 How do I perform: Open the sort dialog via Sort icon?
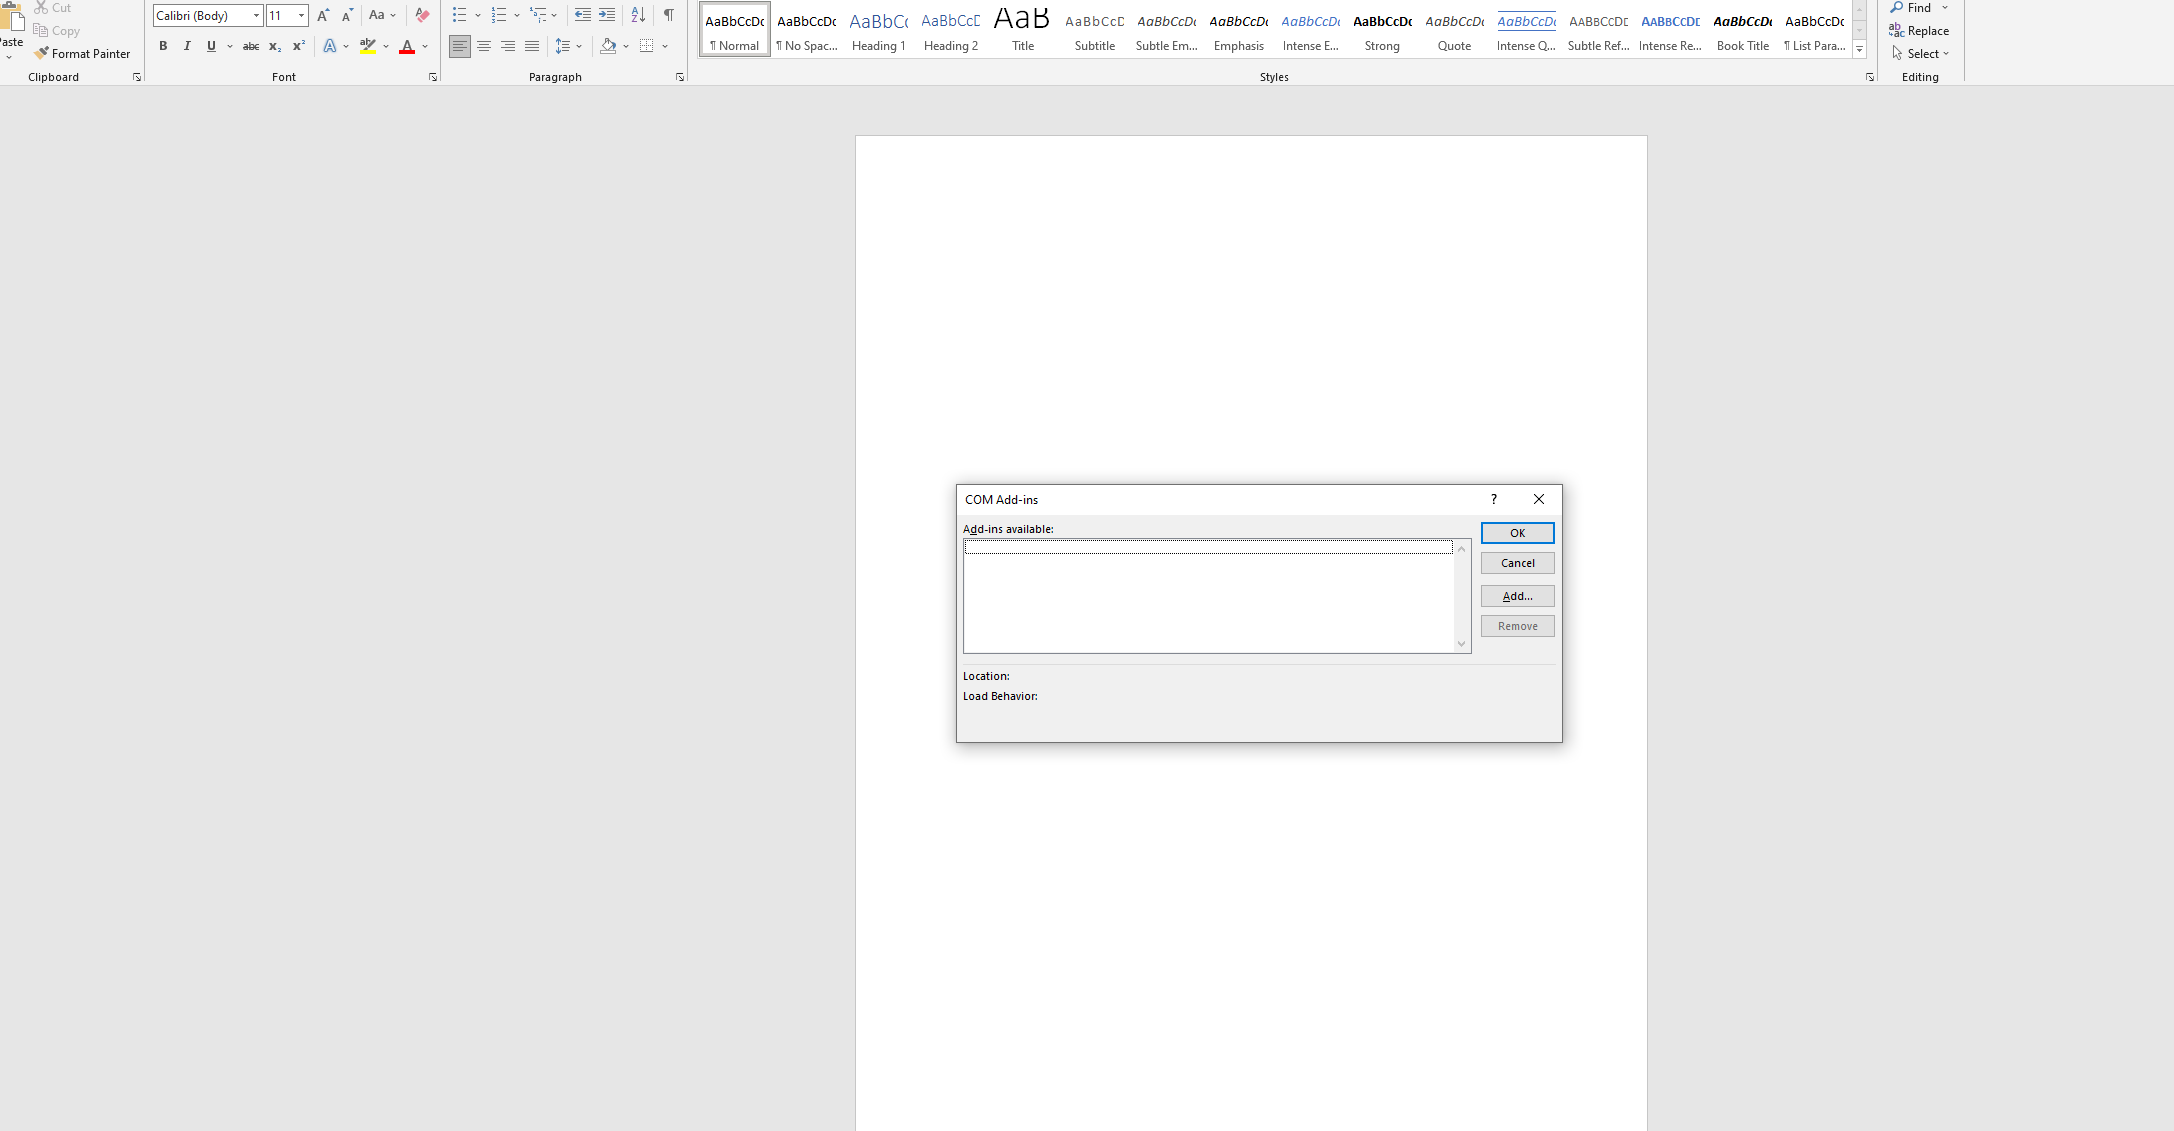pos(638,15)
